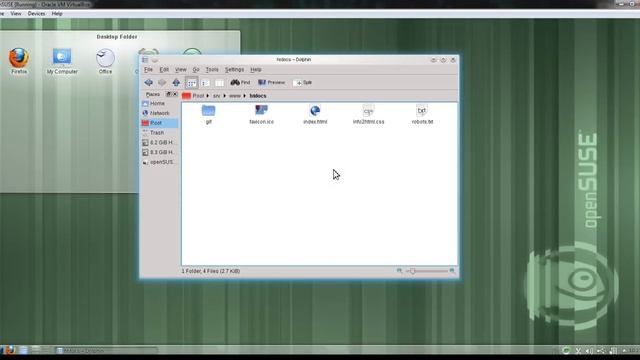Go up one folder with the up arrow

click(x=176, y=82)
